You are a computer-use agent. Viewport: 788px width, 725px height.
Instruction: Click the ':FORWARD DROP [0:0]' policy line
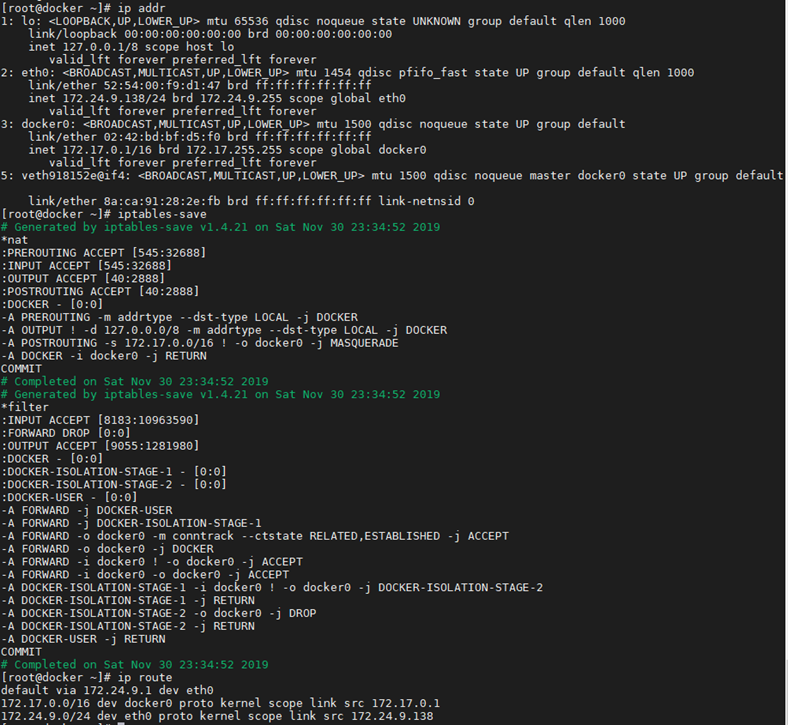click(x=66, y=433)
